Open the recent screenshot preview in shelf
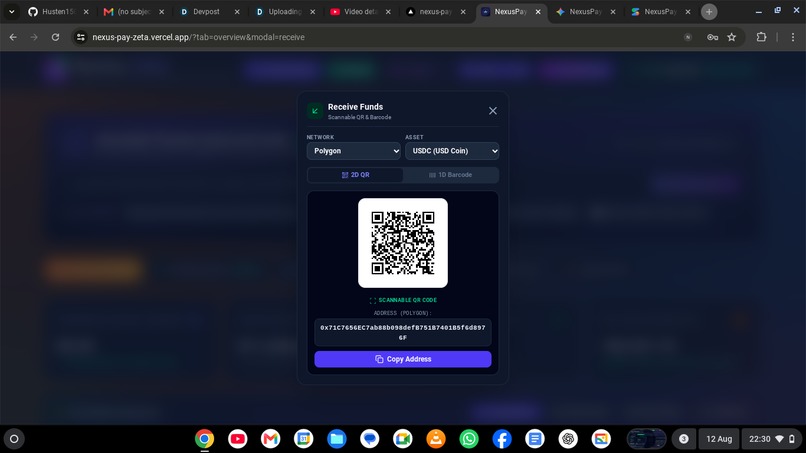This screenshot has width=806, height=453. click(x=647, y=439)
